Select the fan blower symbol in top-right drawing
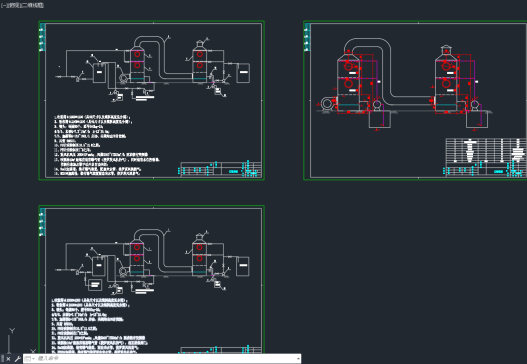Image resolution: width=527 pixels, height=364 pixels. click(326, 104)
